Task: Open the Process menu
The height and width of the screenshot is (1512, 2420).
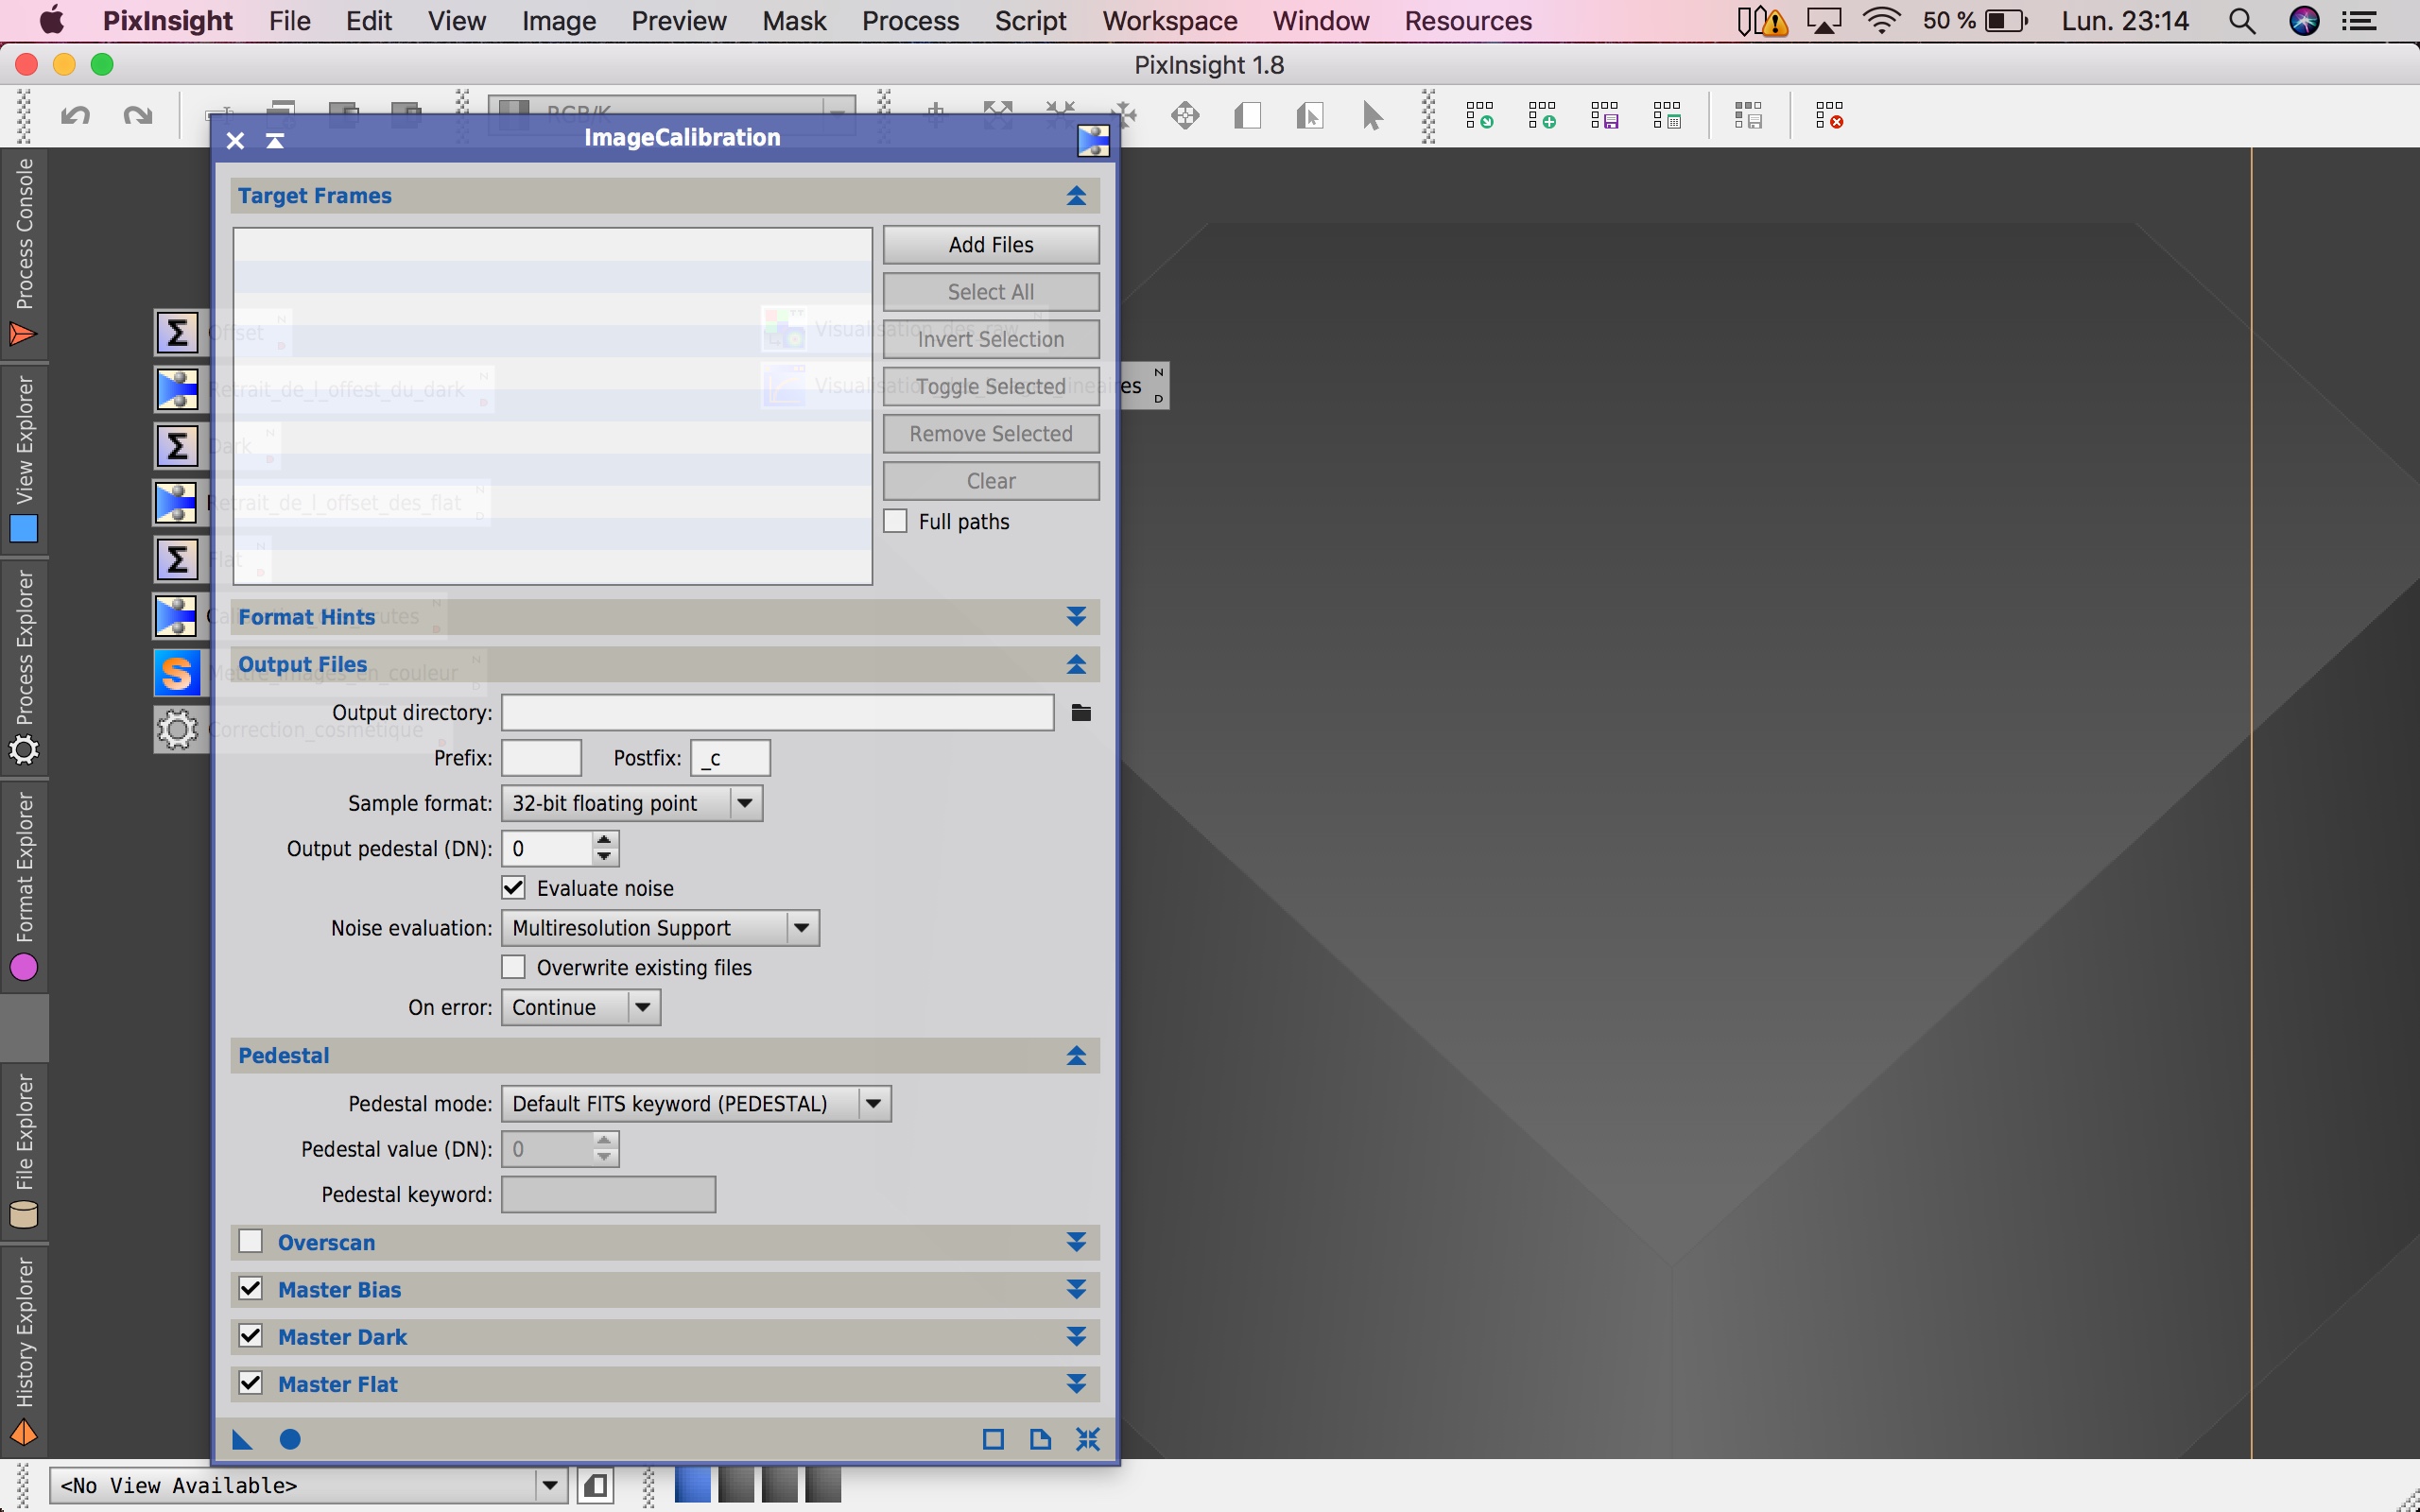Action: click(x=910, y=21)
